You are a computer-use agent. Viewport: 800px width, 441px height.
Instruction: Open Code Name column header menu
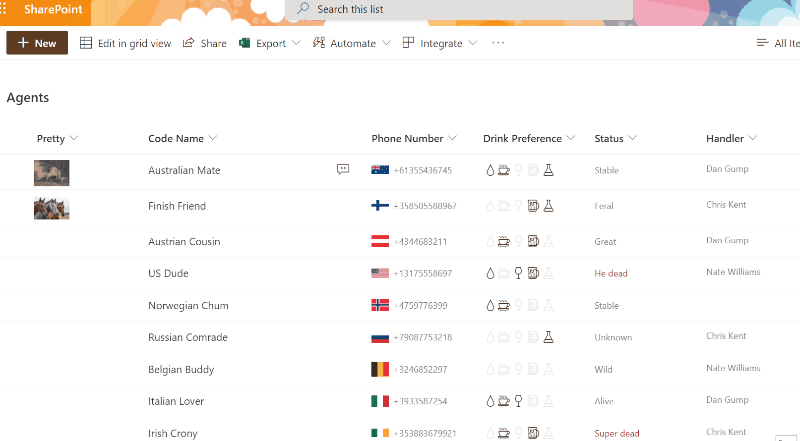coord(183,138)
